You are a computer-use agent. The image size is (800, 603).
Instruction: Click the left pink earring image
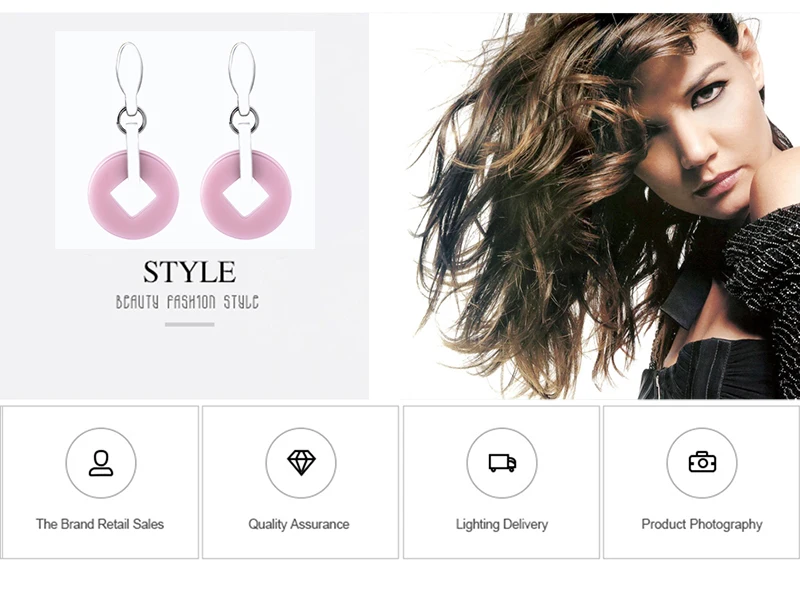point(132,140)
